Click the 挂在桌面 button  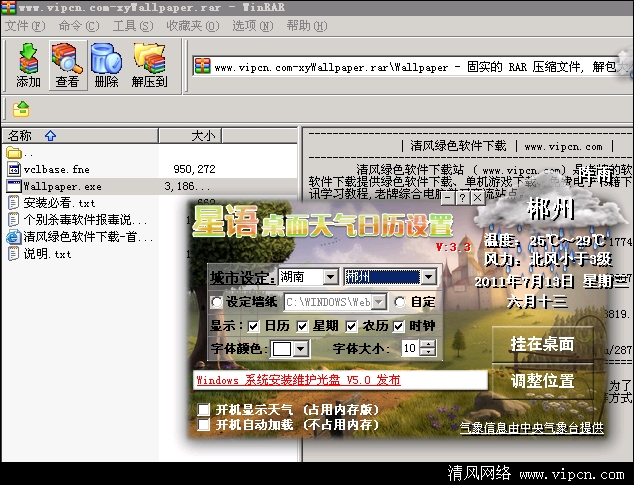(542, 344)
